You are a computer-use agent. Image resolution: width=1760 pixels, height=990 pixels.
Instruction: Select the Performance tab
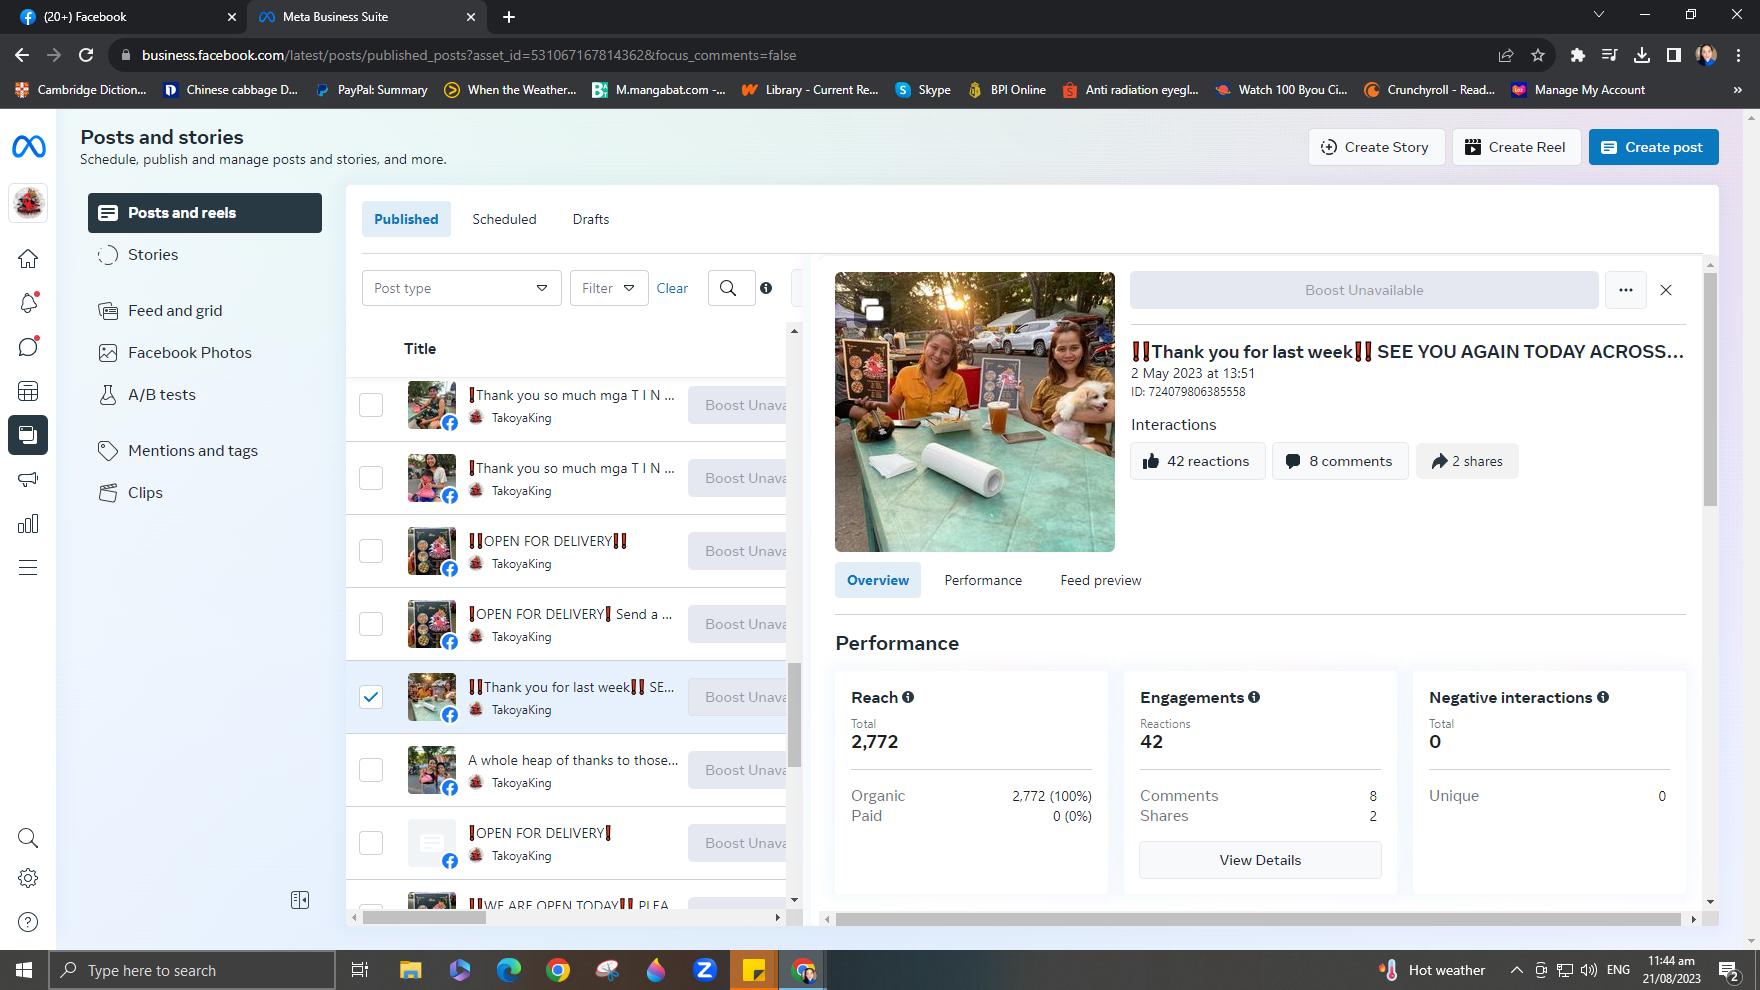click(983, 580)
